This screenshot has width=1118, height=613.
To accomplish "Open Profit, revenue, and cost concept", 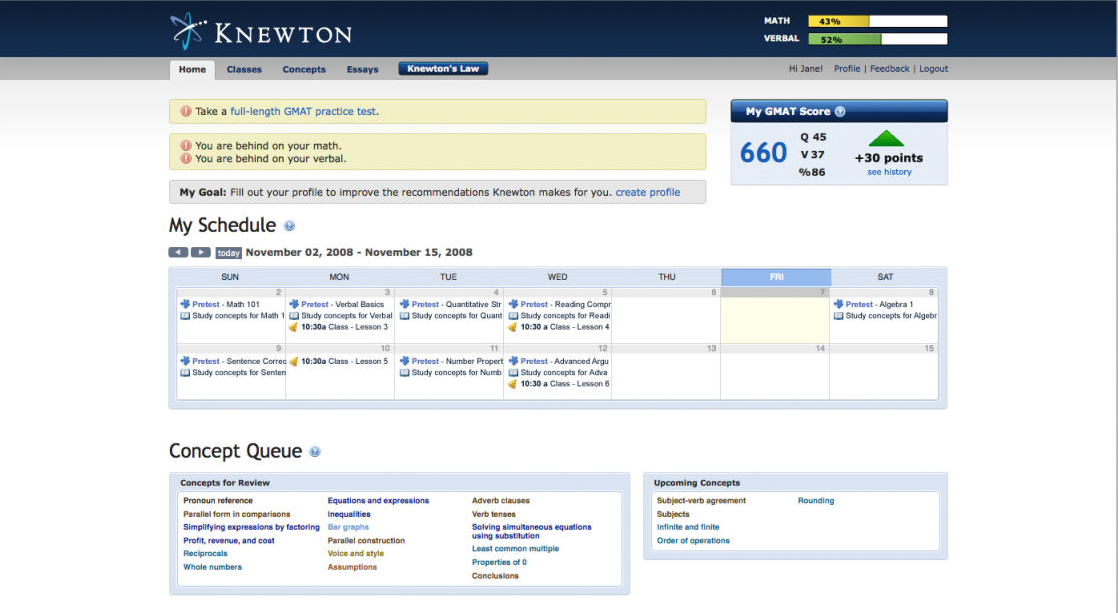I will click(x=228, y=540).
